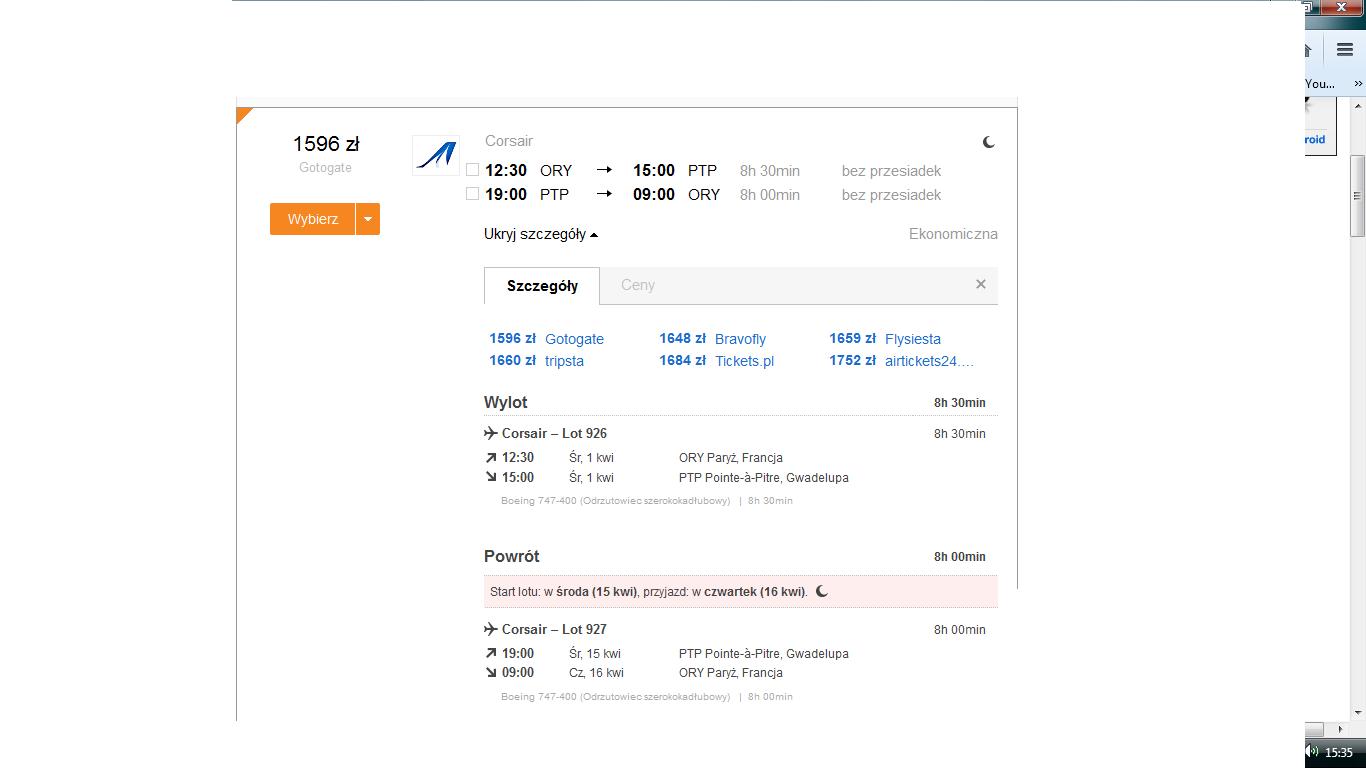Open the tripsta 1660 zł offer link

(537, 361)
